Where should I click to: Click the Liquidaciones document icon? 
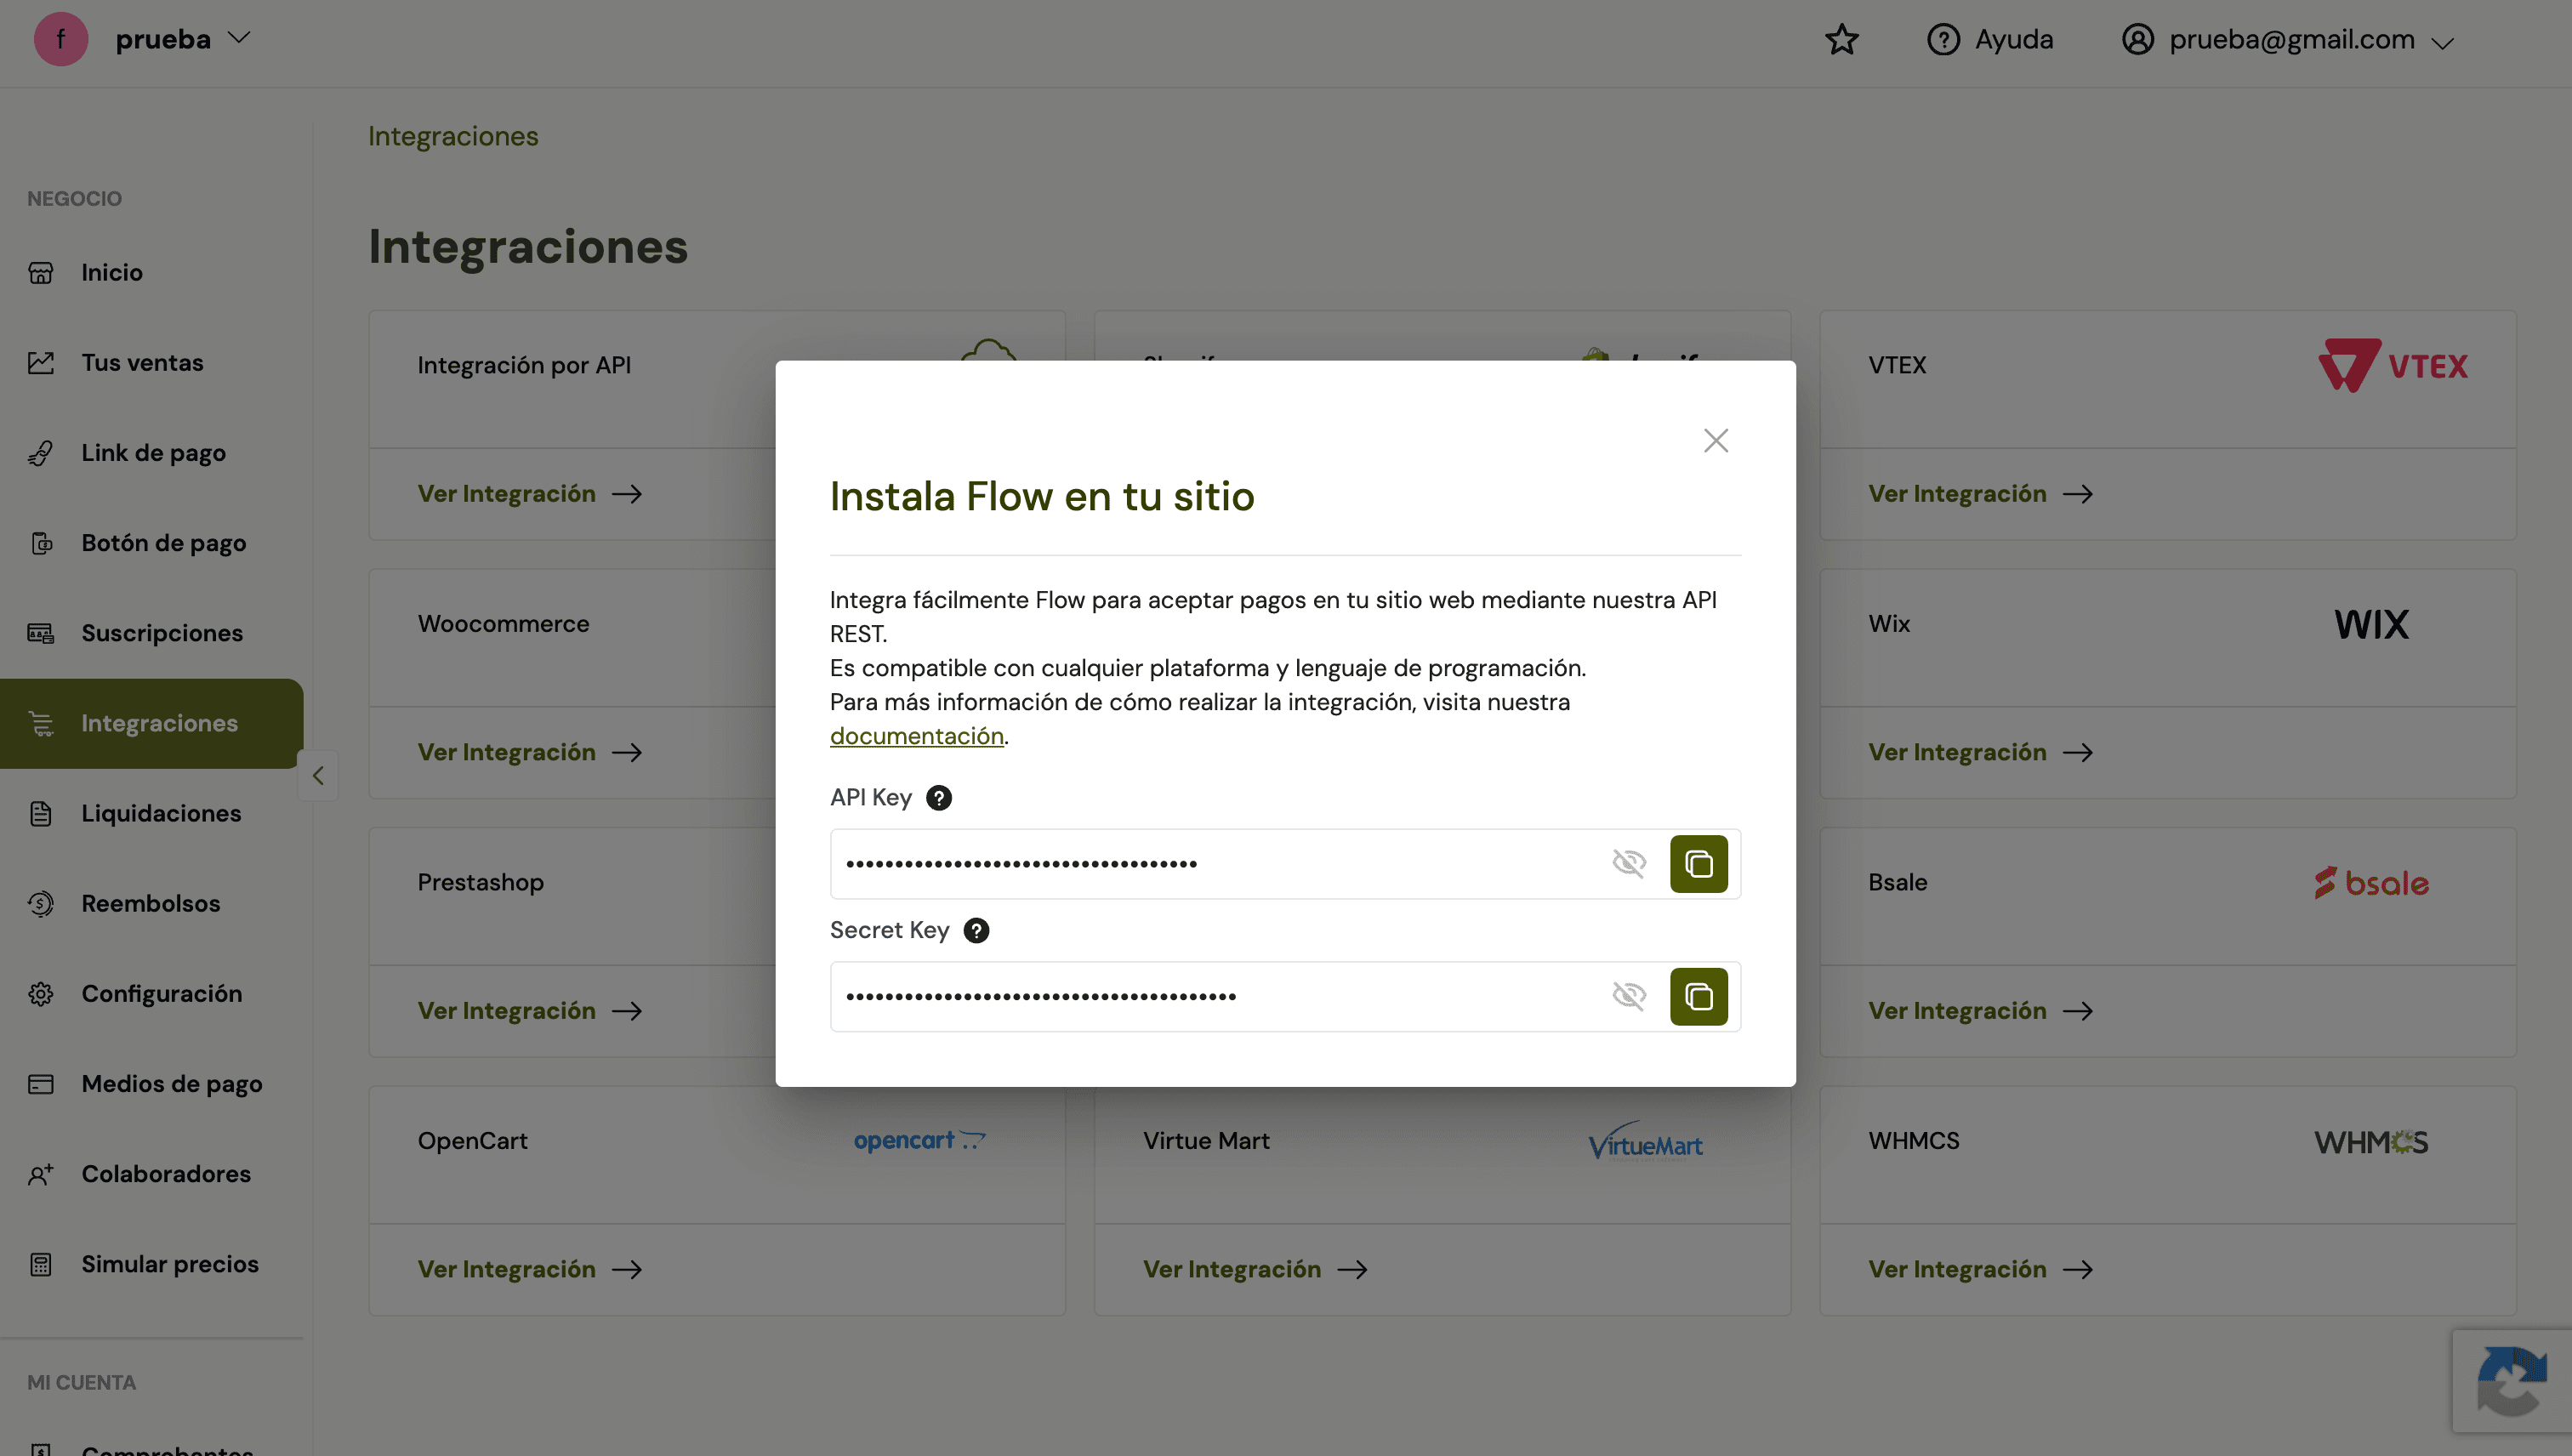coord(41,814)
